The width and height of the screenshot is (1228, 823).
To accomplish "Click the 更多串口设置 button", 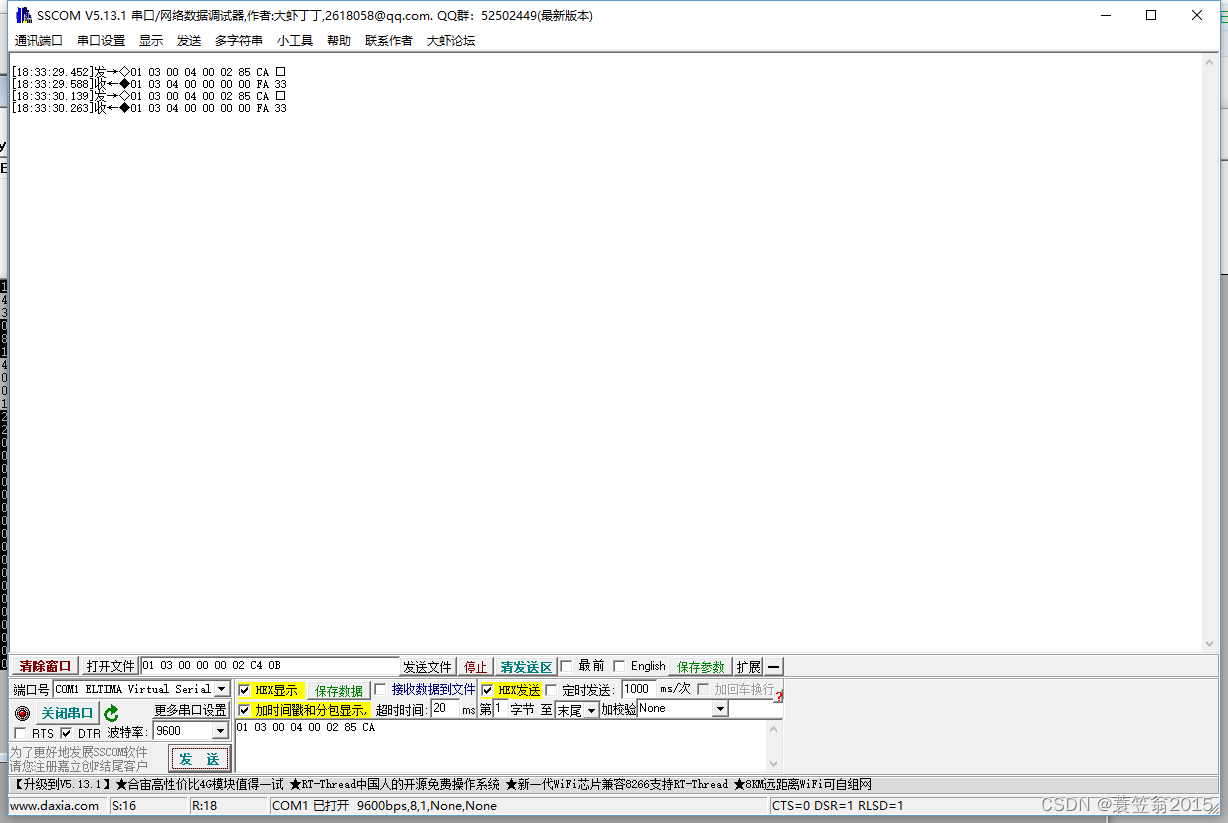I will [190, 710].
